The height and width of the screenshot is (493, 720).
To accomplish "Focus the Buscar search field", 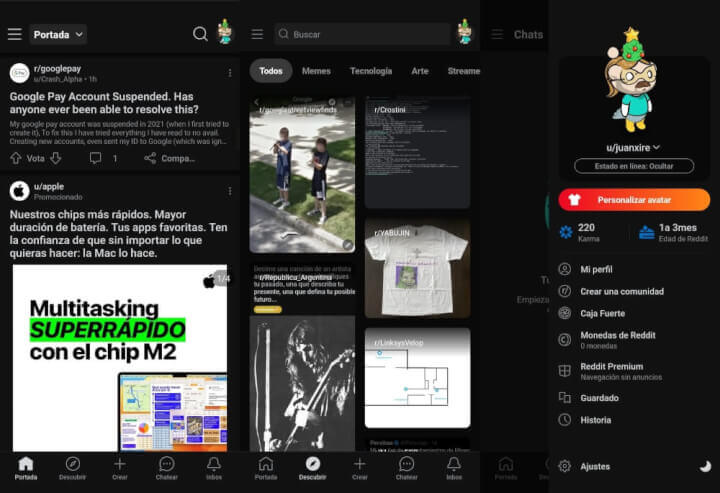I will tap(362, 34).
